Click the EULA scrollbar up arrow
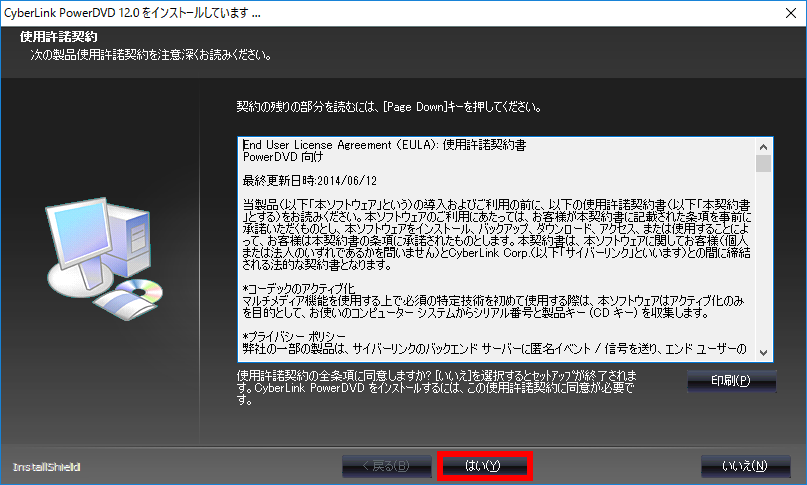The image size is (807, 485). (763, 147)
